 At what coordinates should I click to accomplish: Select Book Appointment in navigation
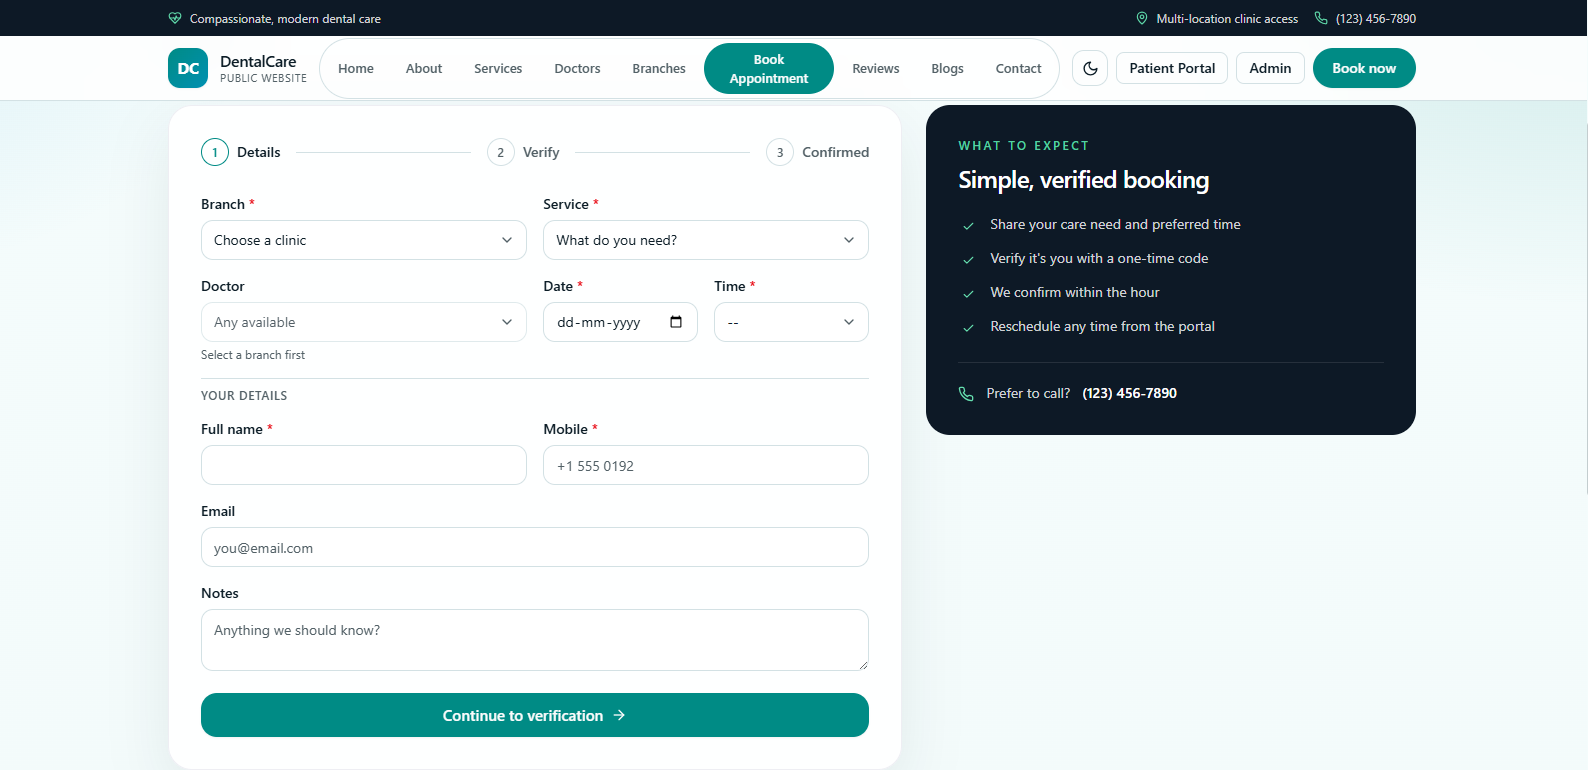tap(769, 68)
